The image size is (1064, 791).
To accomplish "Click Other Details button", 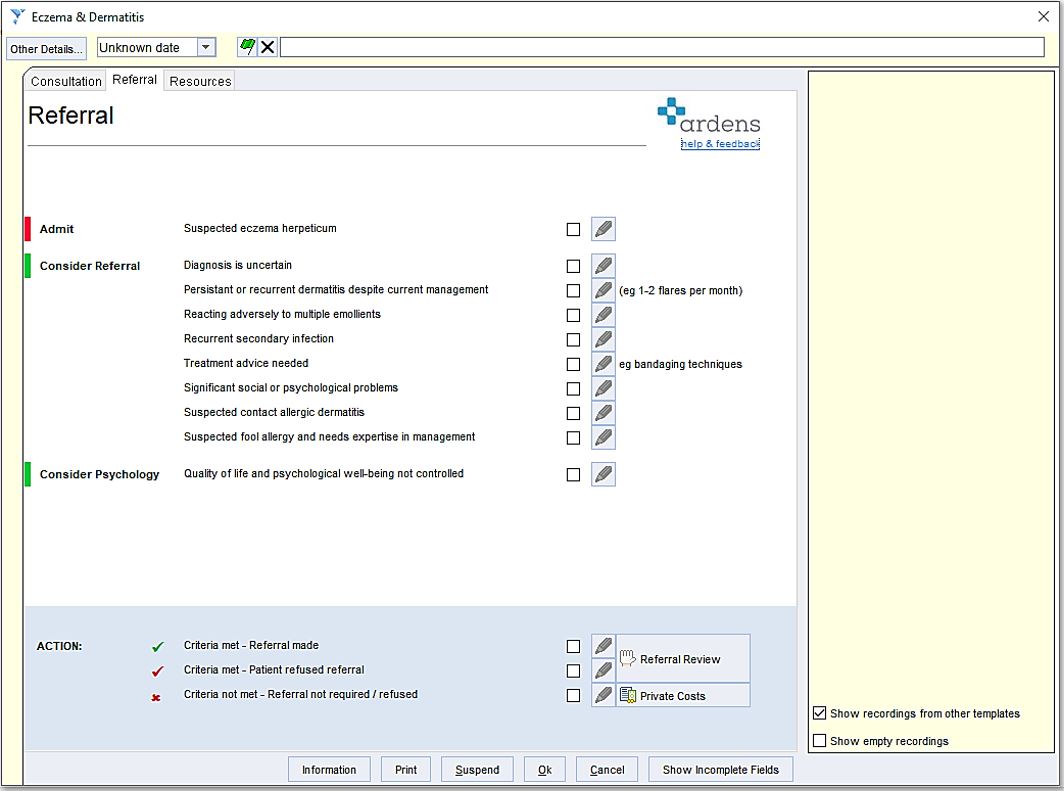I will point(46,49).
